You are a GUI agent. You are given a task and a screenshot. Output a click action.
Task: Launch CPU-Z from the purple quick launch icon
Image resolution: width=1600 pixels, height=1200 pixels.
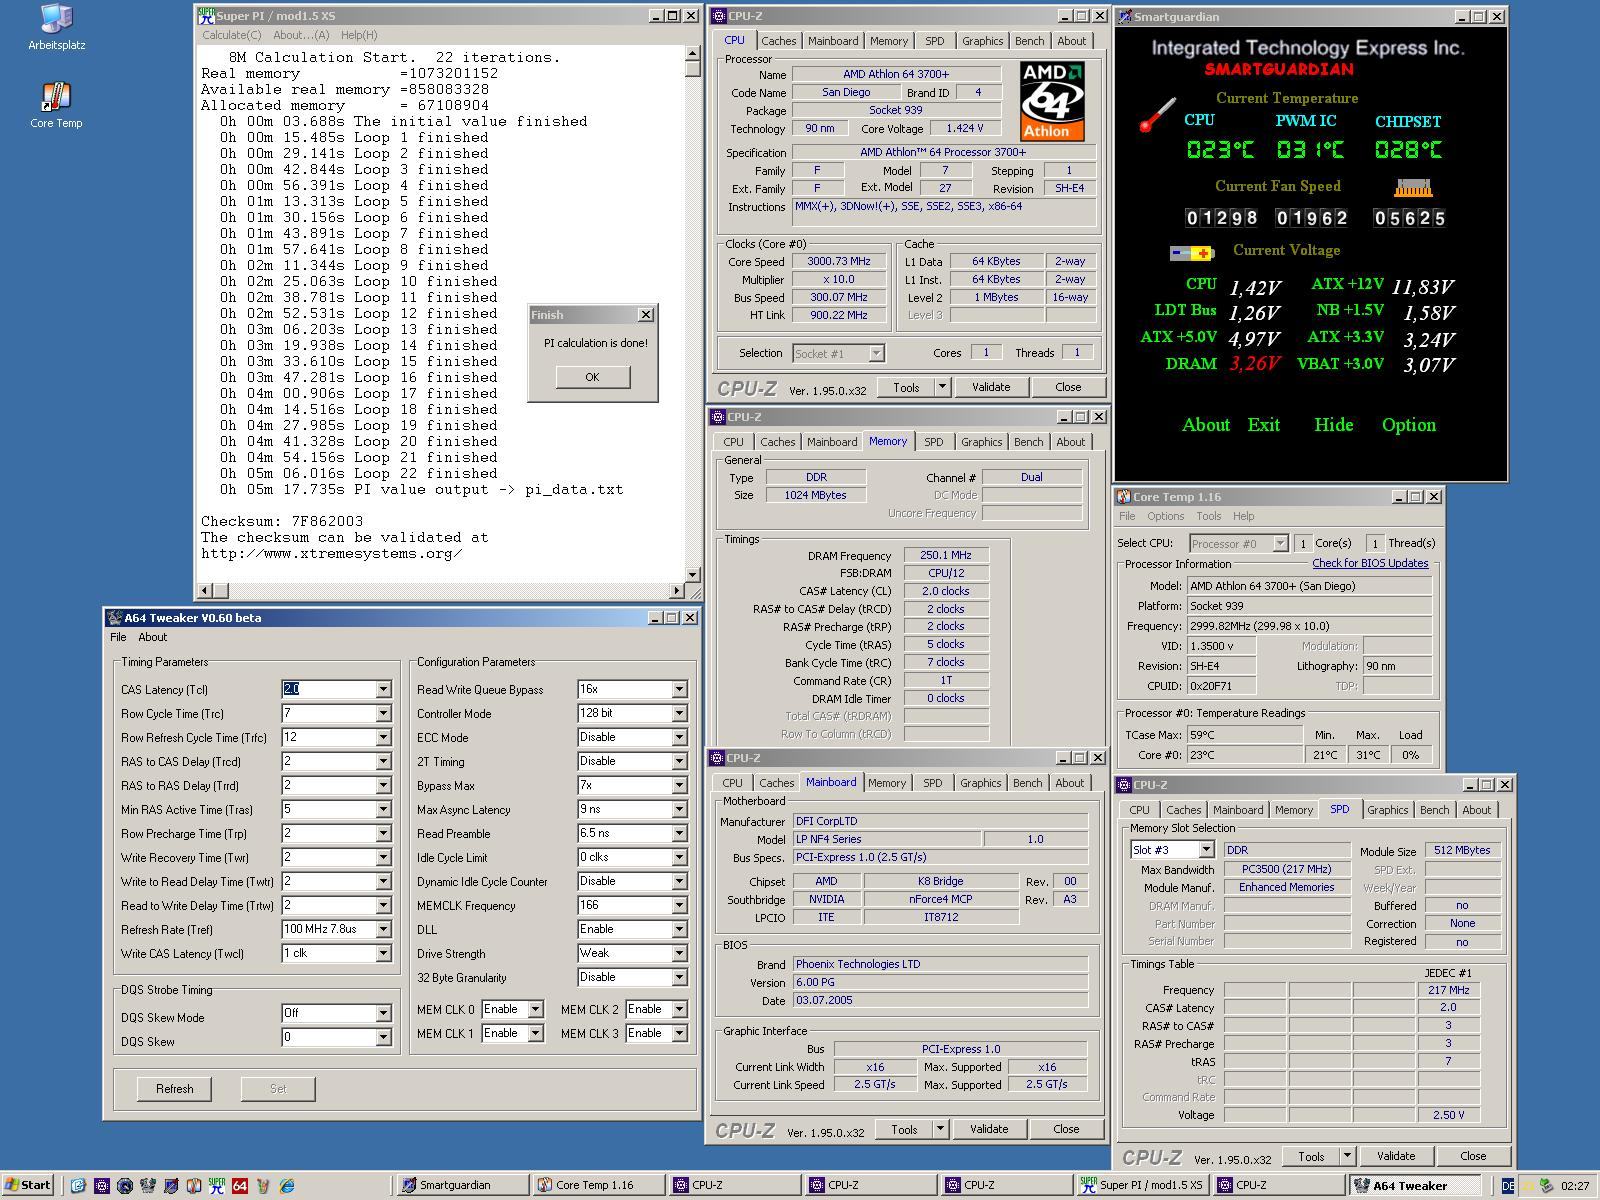click(102, 1185)
